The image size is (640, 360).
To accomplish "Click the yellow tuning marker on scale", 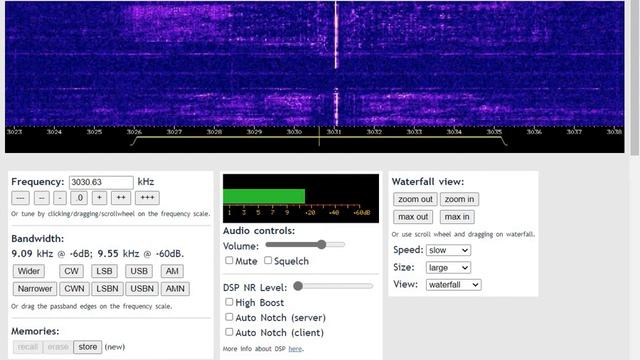I will (319, 136).
